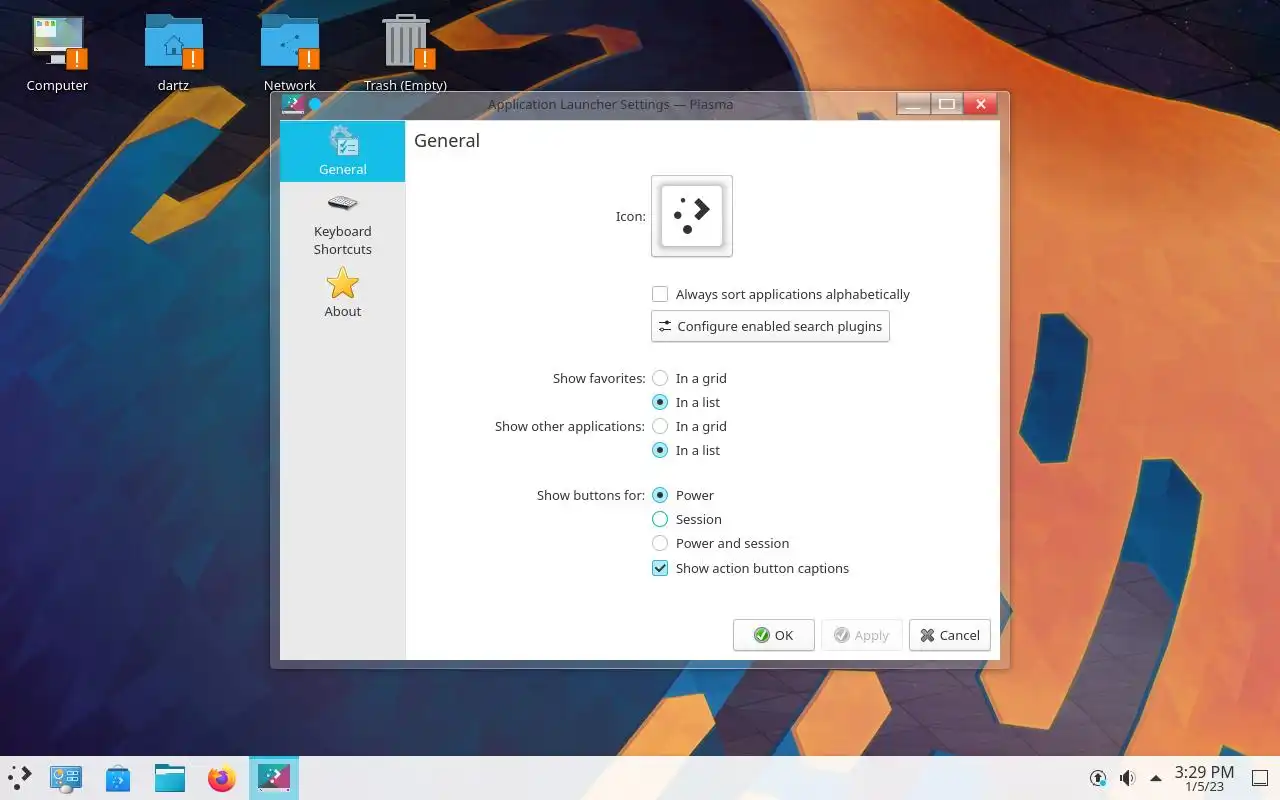
Task: Minimize the Application Launcher Settings window
Action: (x=913, y=104)
